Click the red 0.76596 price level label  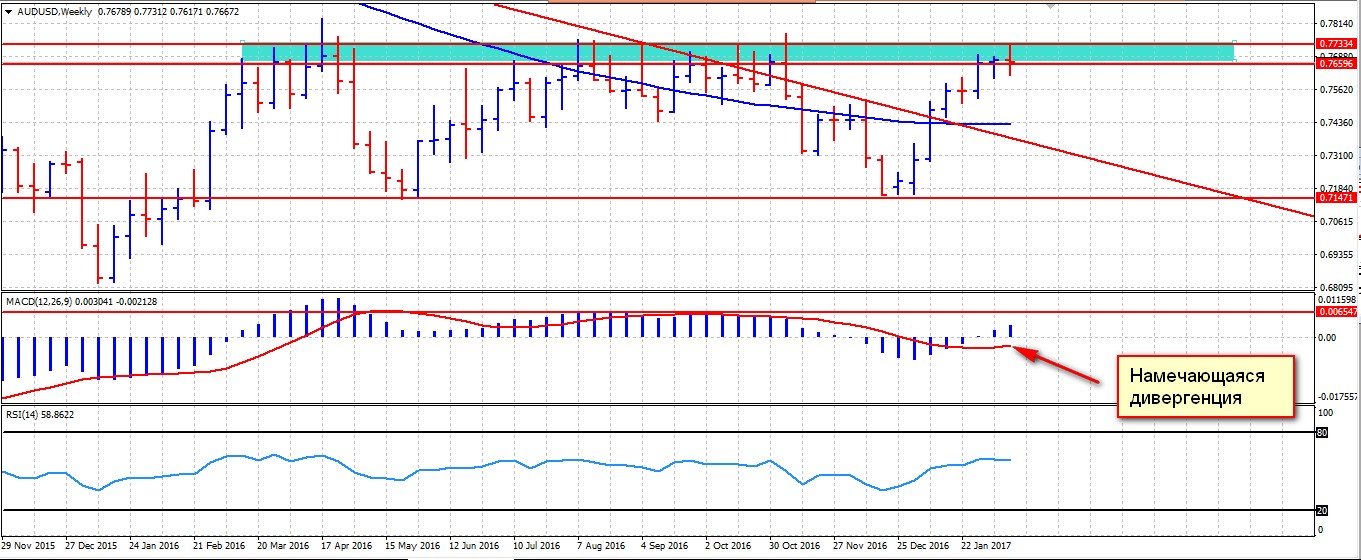coord(1336,63)
